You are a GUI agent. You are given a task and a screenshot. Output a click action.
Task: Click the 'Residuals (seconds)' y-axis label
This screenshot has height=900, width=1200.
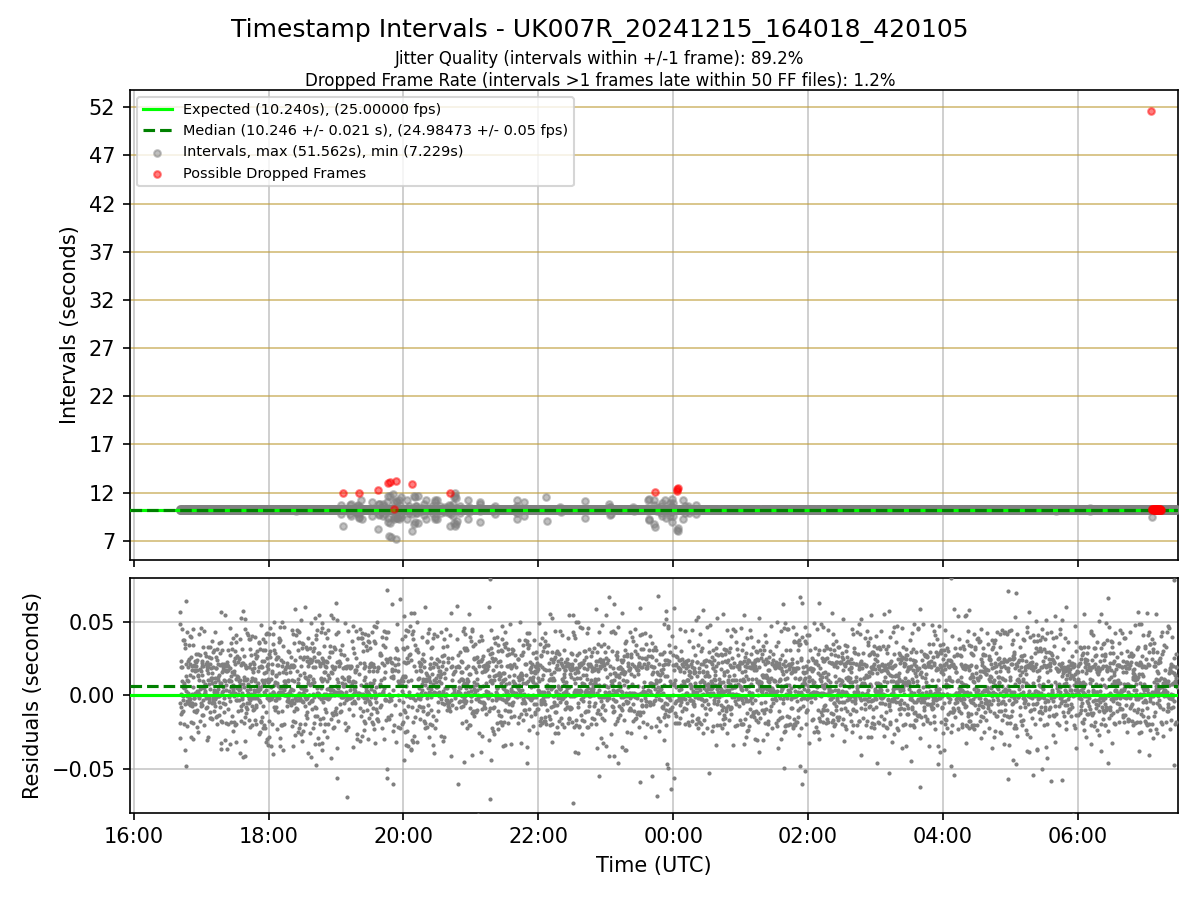pos(32,696)
